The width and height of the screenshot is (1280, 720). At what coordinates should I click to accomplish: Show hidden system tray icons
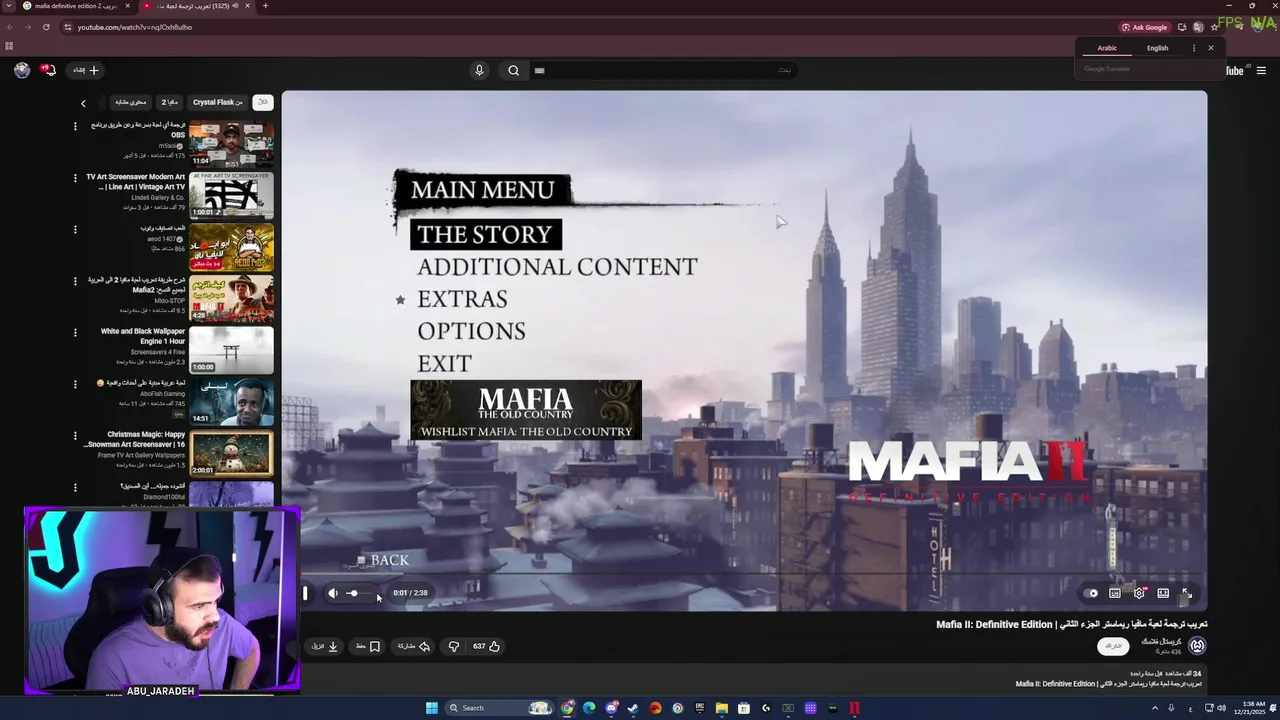tap(1153, 708)
